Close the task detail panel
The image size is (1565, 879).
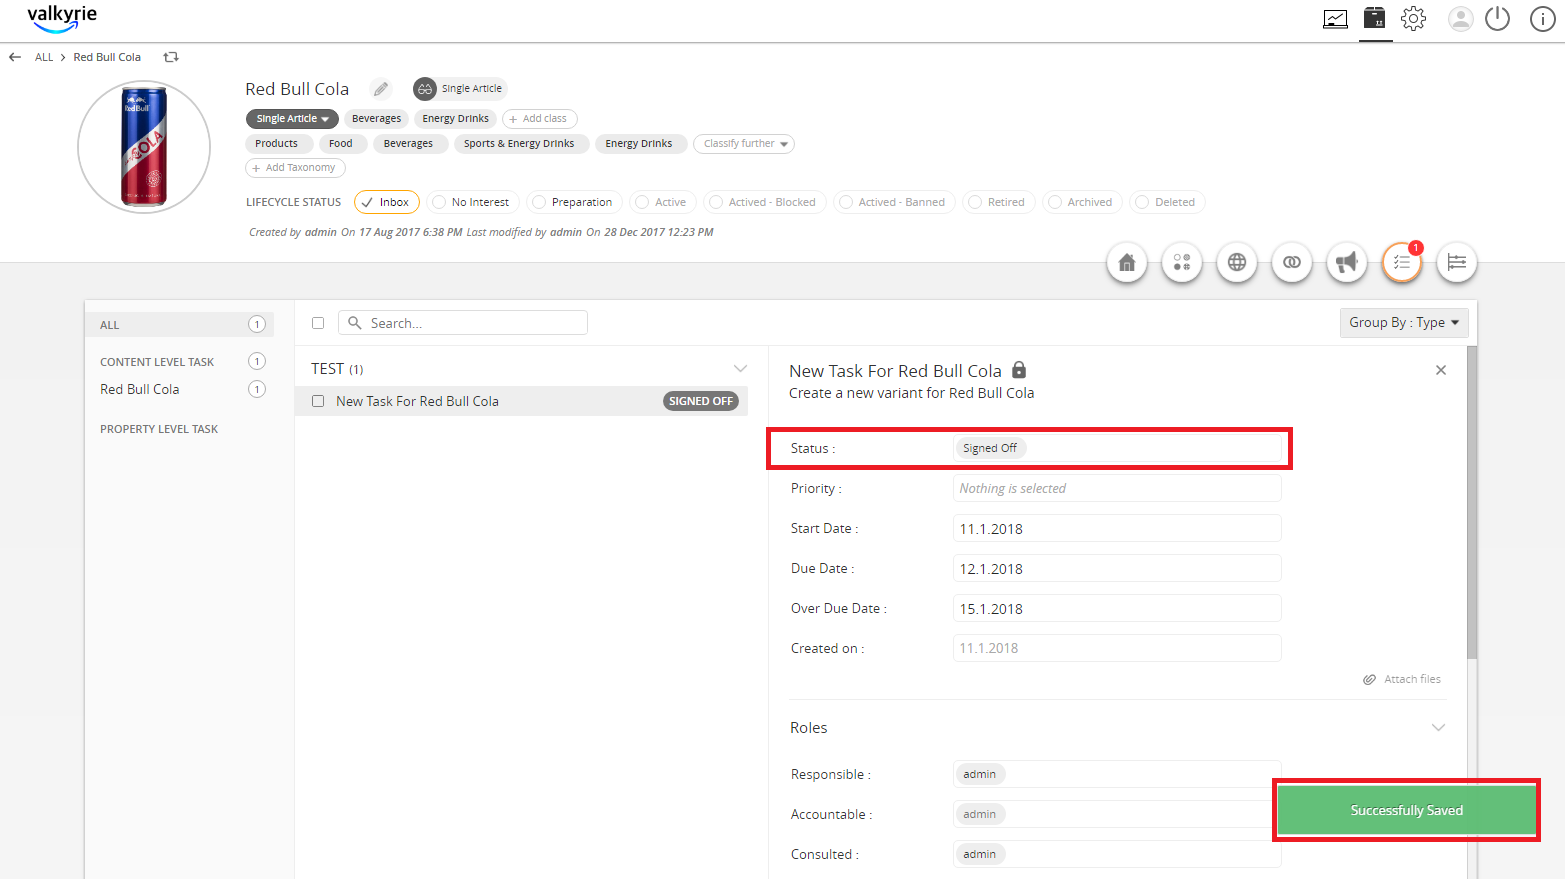click(1441, 370)
